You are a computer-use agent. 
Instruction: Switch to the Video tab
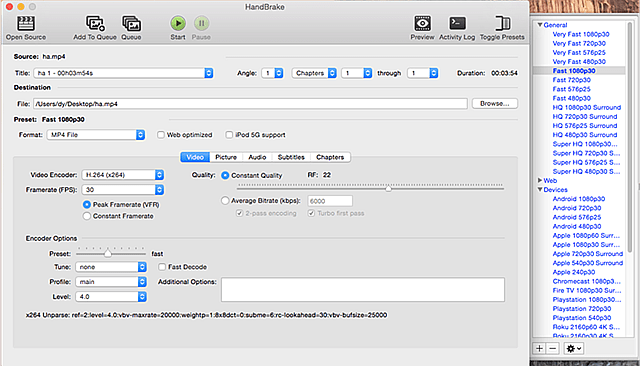click(x=195, y=157)
